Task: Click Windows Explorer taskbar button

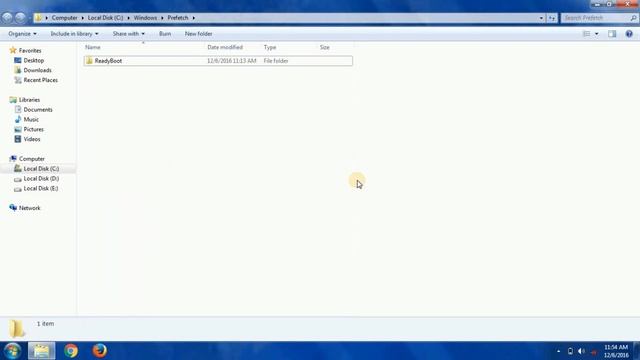Action: [41, 351]
